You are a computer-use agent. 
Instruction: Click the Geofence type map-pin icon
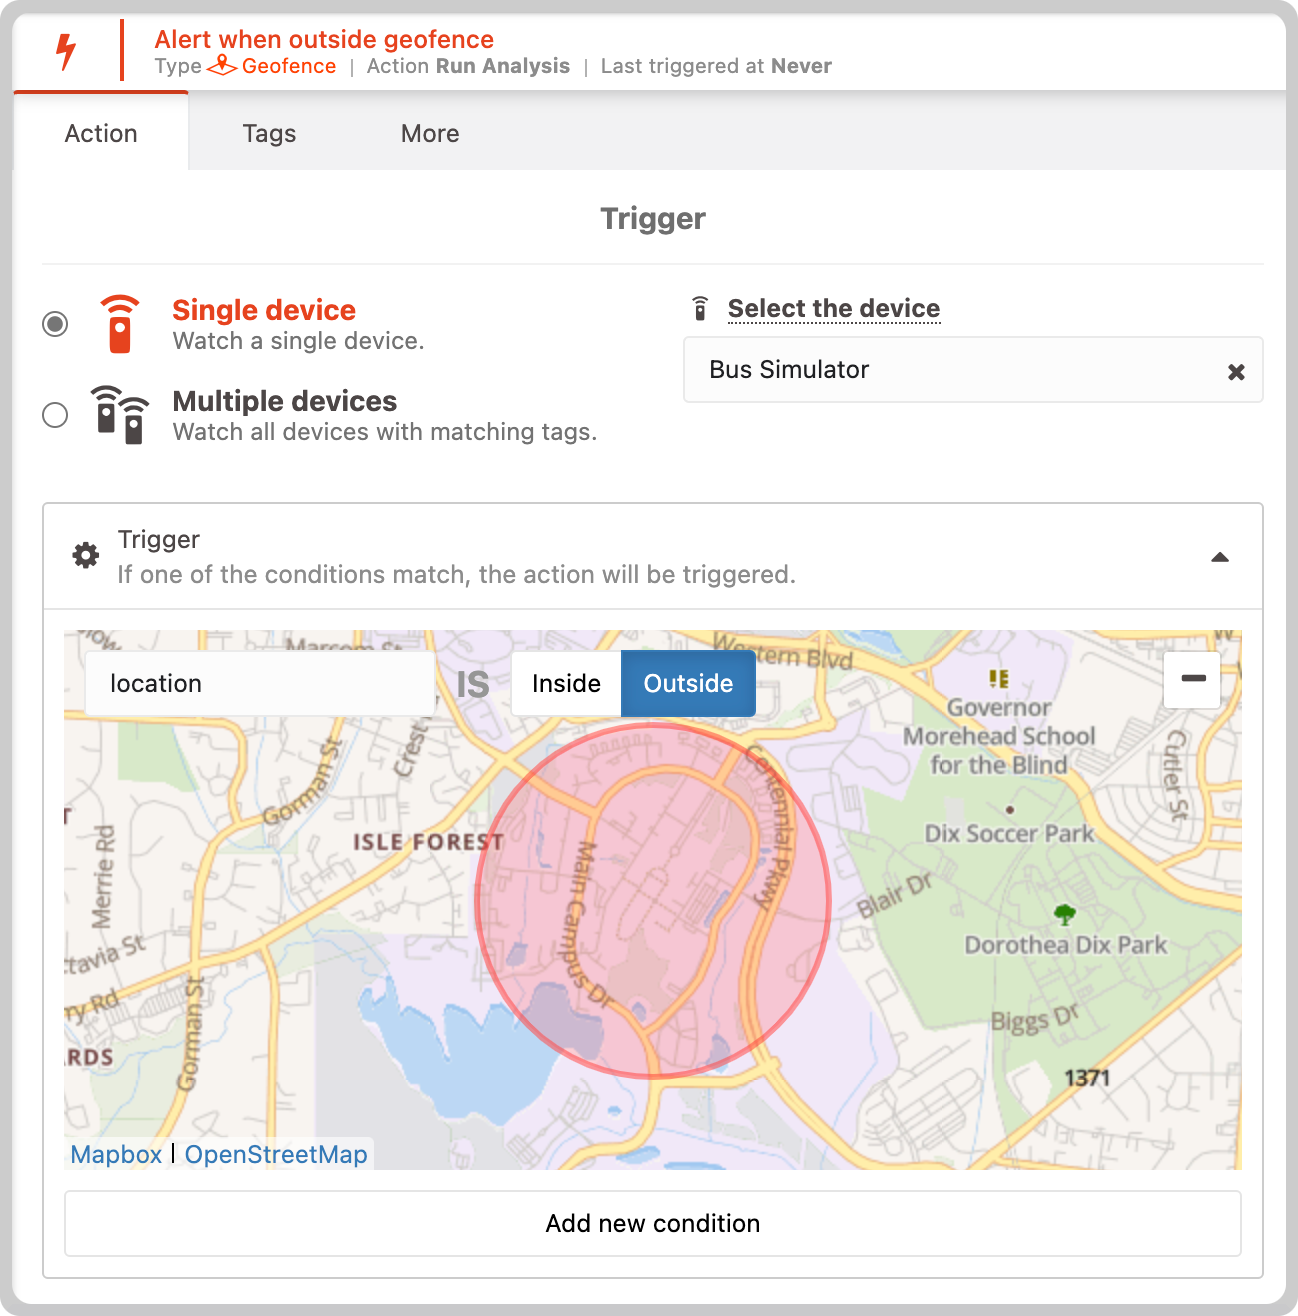(x=222, y=66)
